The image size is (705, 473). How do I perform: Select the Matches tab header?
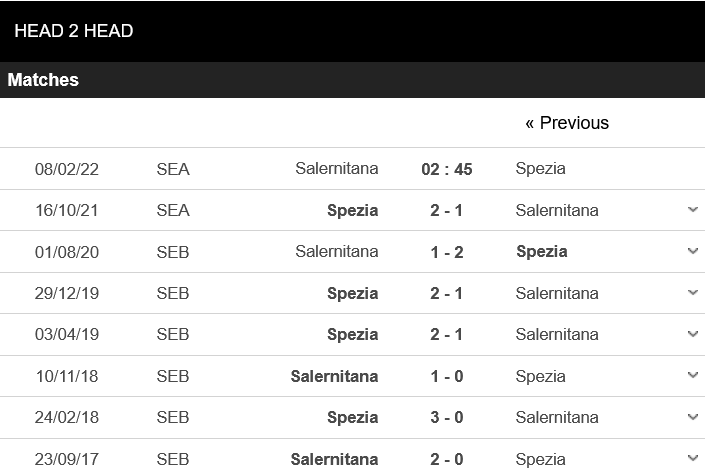pyautogui.click(x=43, y=80)
